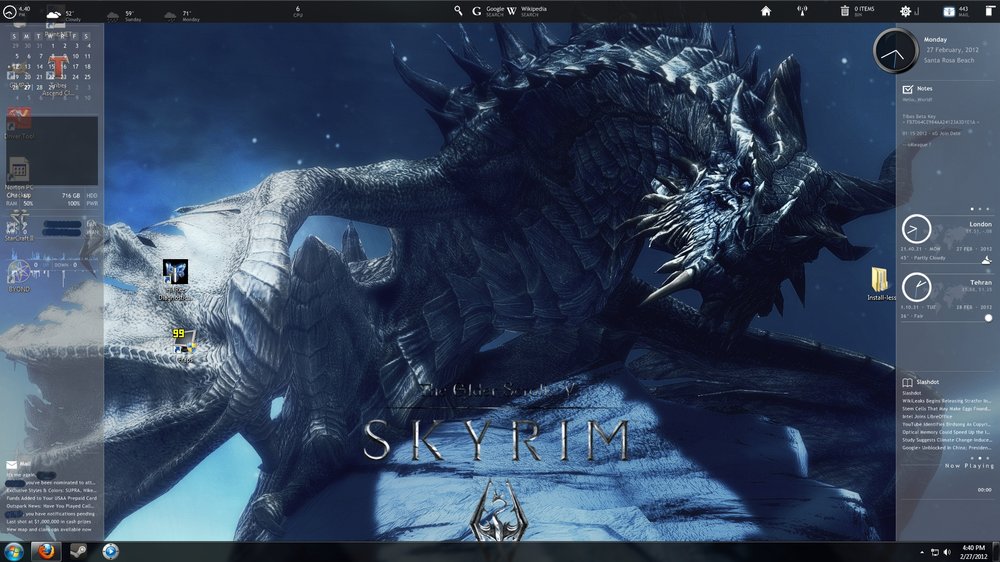Open the Install-less folder on desktop
This screenshot has width=1000, height=562.
(x=881, y=284)
